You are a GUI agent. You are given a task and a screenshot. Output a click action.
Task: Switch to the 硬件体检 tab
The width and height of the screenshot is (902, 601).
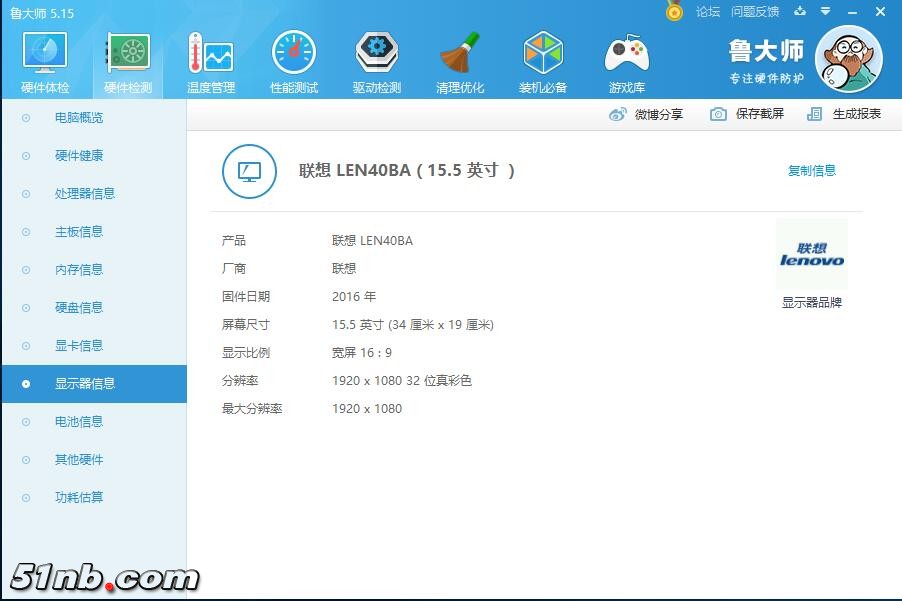click(x=43, y=58)
